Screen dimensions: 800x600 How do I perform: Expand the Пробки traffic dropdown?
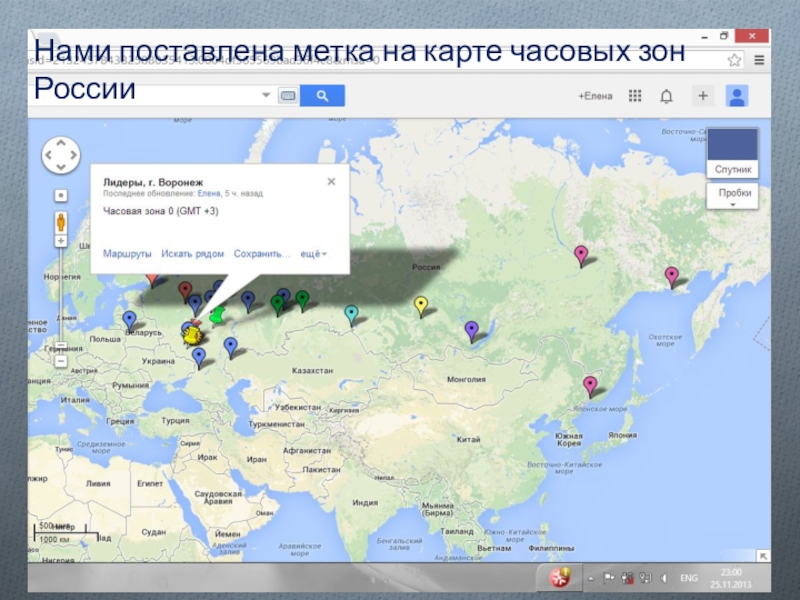point(733,196)
